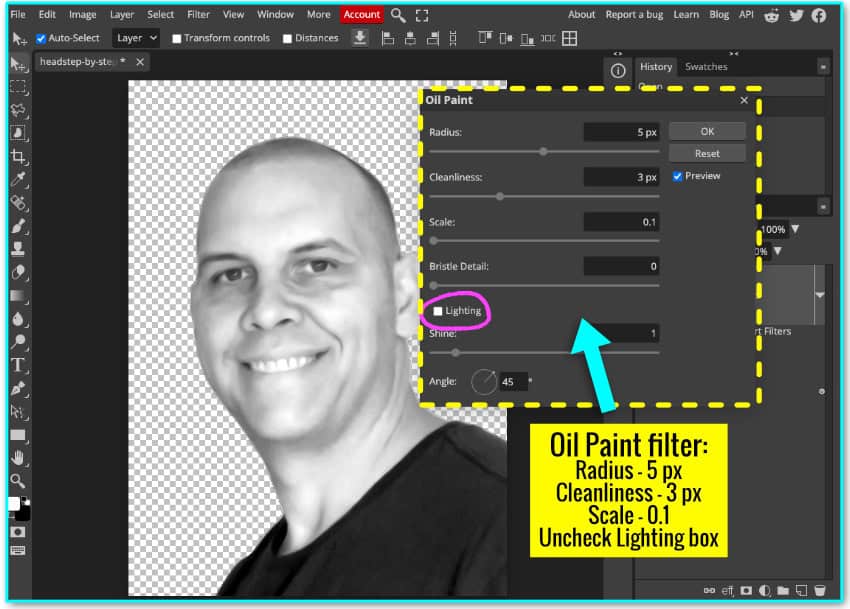This screenshot has height=609, width=850.
Task: Switch to the Swatches tab
Action: click(x=706, y=67)
